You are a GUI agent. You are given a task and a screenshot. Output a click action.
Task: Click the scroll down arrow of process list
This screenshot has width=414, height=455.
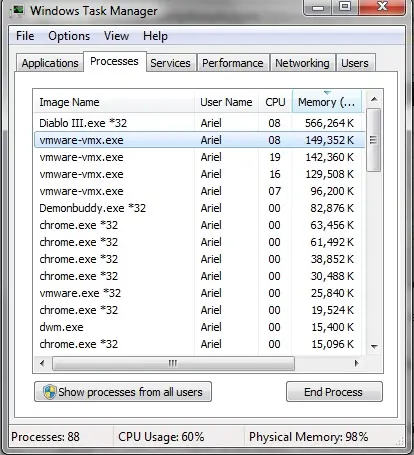(x=374, y=347)
